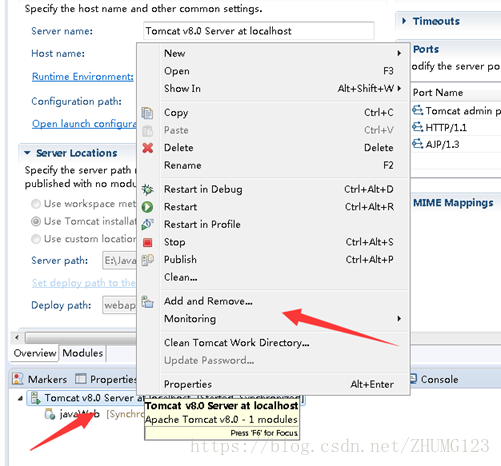Select Use custom location radio button
Image resolution: width=501 pixels, height=466 pixels.
coord(36,239)
